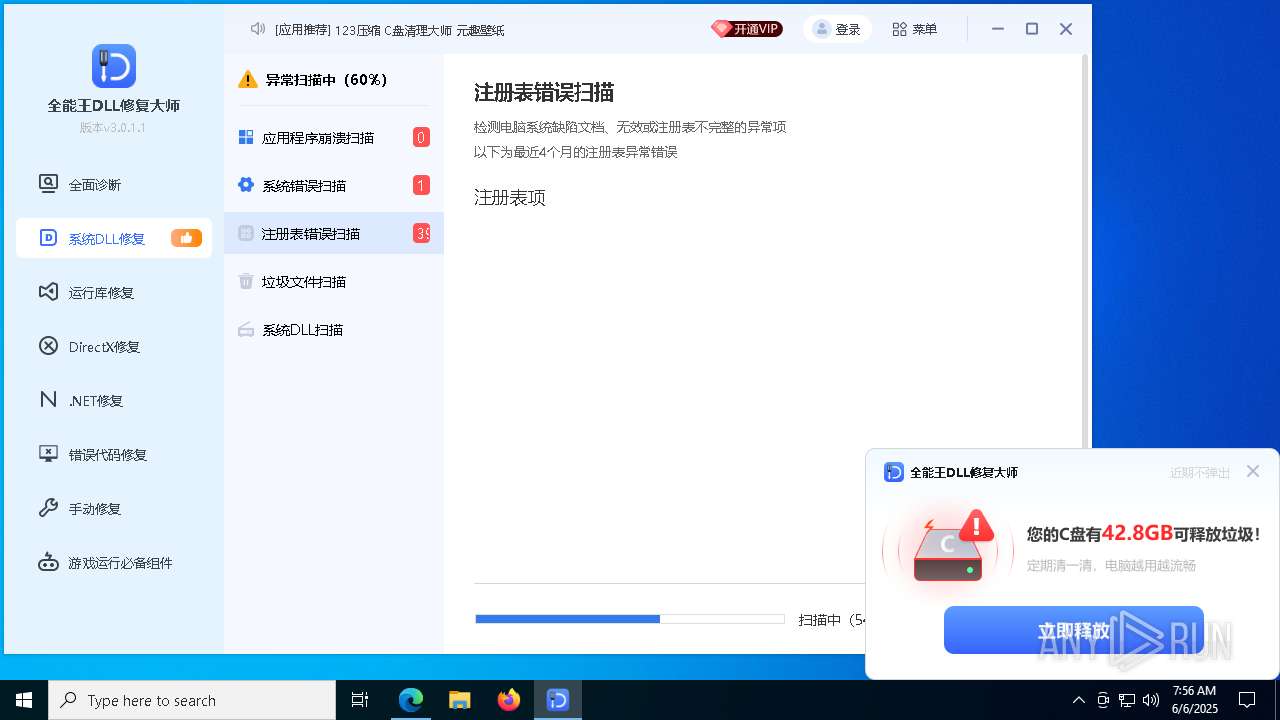Select 垃圾文件扫描 scan category
This screenshot has width=1280, height=720.
334,281
